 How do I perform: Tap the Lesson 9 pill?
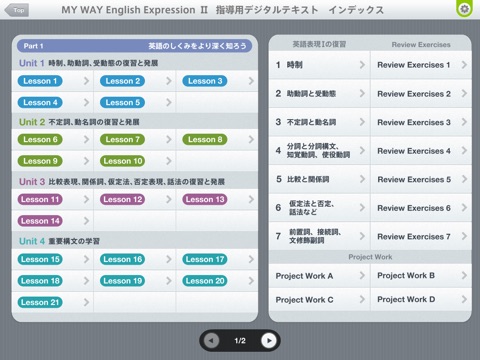tap(40, 161)
